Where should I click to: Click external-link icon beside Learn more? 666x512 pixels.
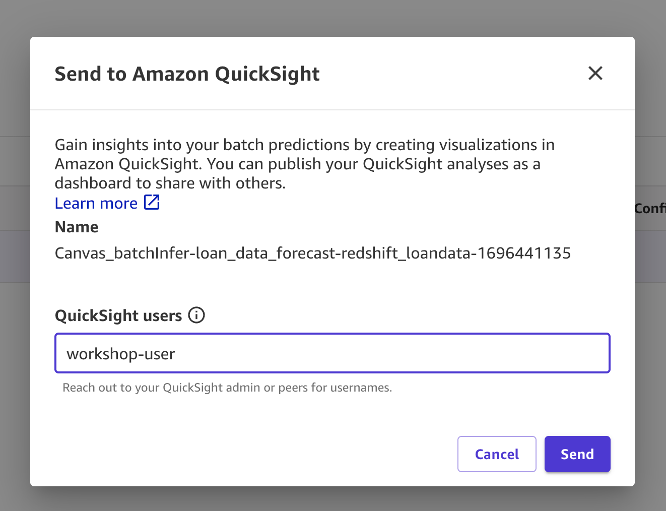pos(152,203)
